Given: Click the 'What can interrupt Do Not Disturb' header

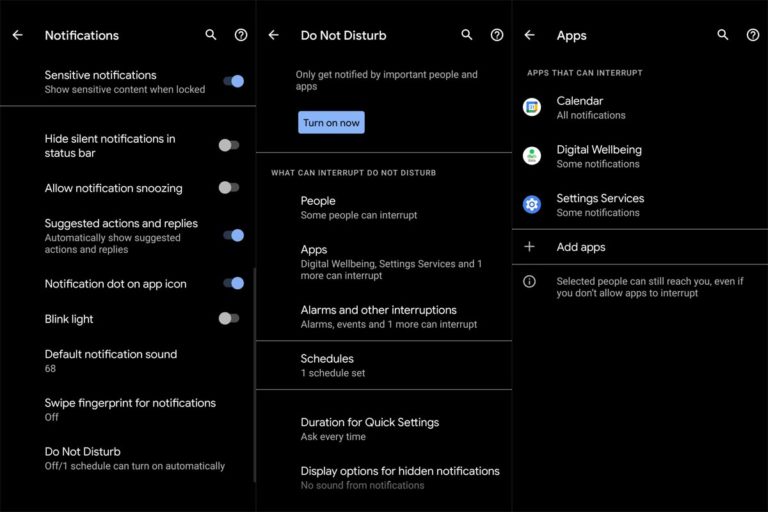Looking at the screenshot, I should (x=353, y=172).
